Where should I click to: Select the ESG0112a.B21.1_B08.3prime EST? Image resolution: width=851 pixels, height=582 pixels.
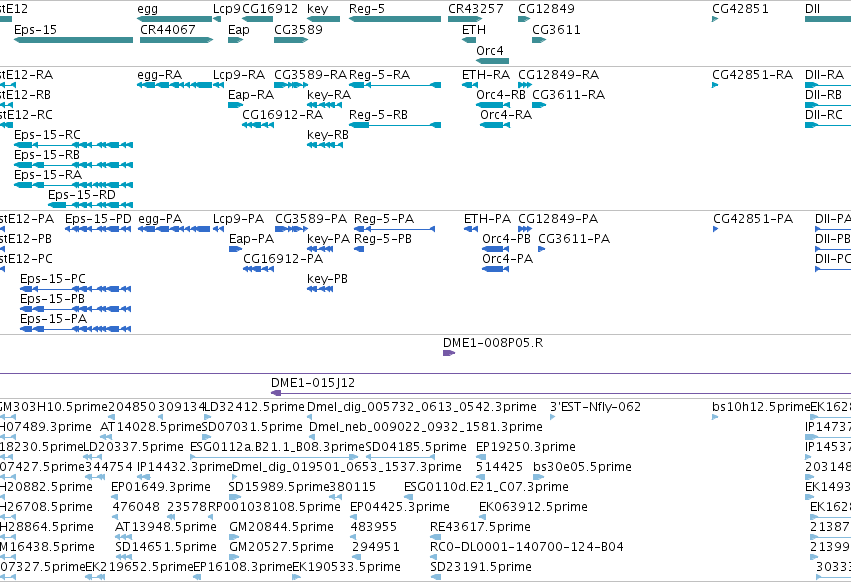(274, 457)
